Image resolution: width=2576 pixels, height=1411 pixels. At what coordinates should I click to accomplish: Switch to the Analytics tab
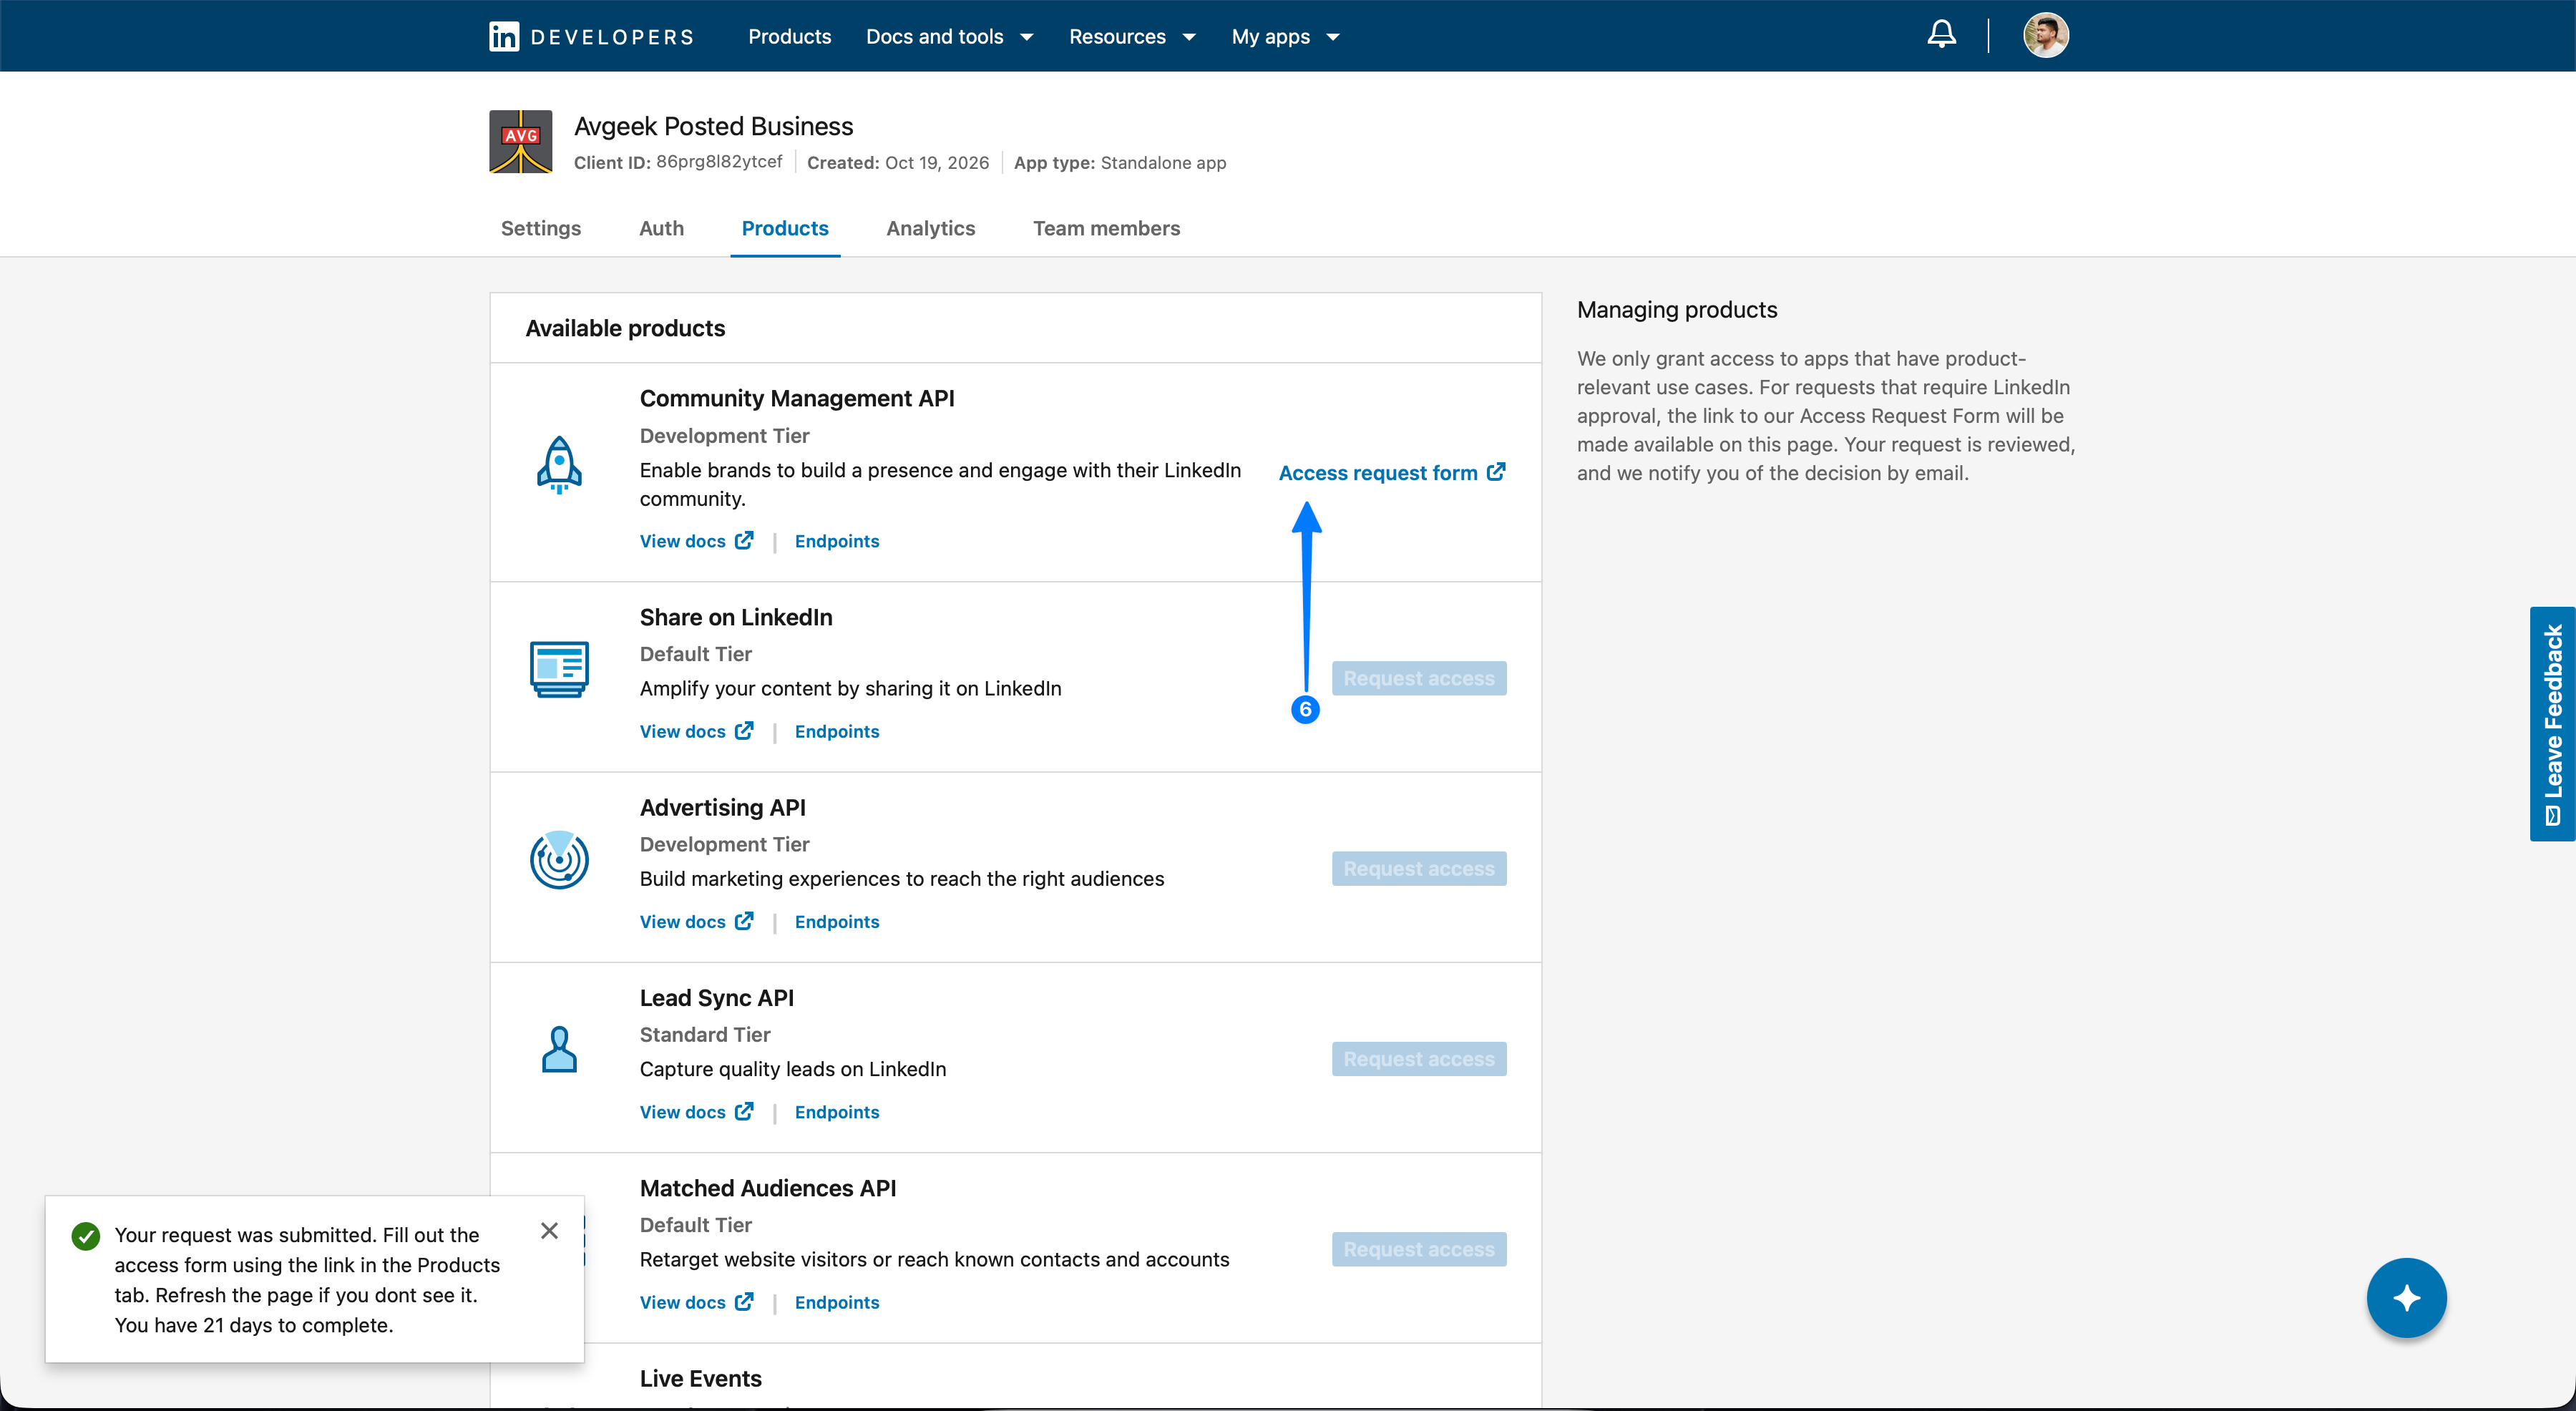tap(930, 228)
